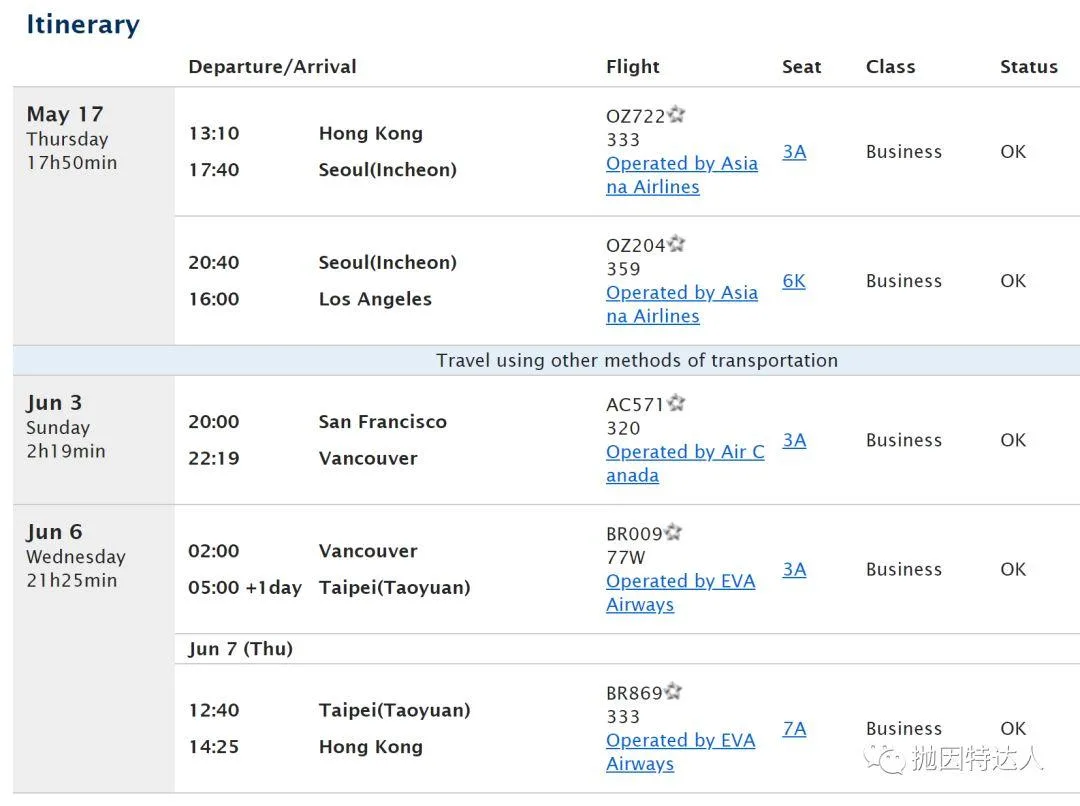Select seat 3A on Vancouver to Taipei flight
The image size is (1080, 806).
click(x=794, y=570)
